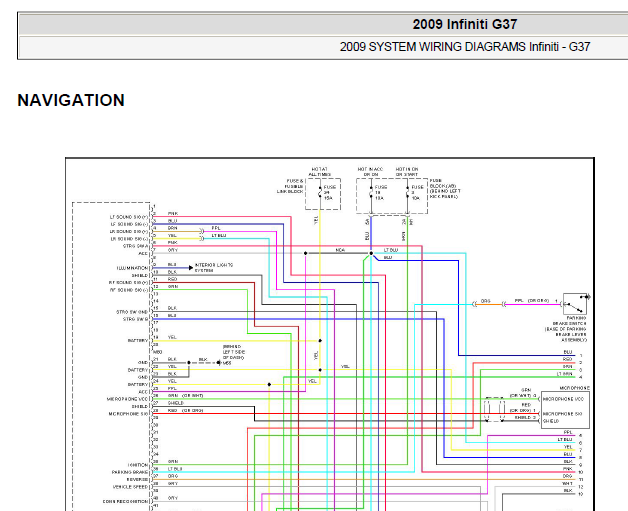Click the "RF SOUND SIG (+)" pin label
This screenshot has height=511, width=628.
pos(129,282)
